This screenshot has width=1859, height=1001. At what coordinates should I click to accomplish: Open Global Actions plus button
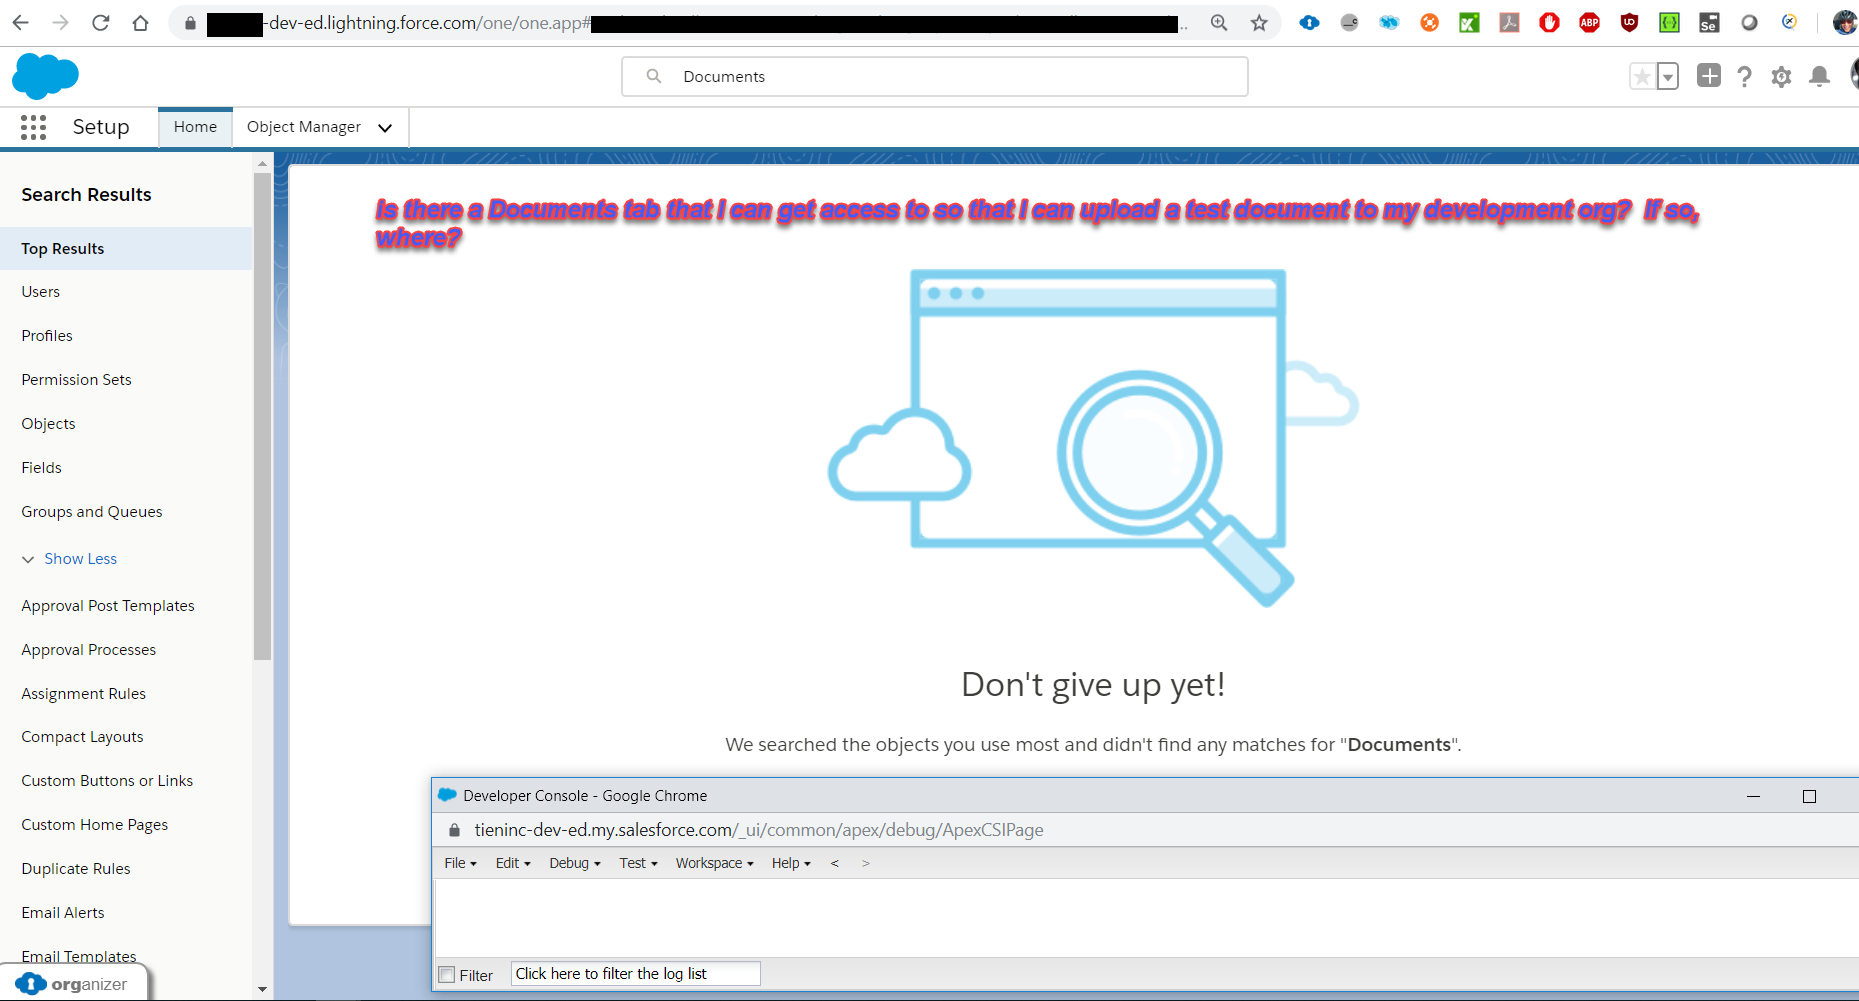(1709, 76)
